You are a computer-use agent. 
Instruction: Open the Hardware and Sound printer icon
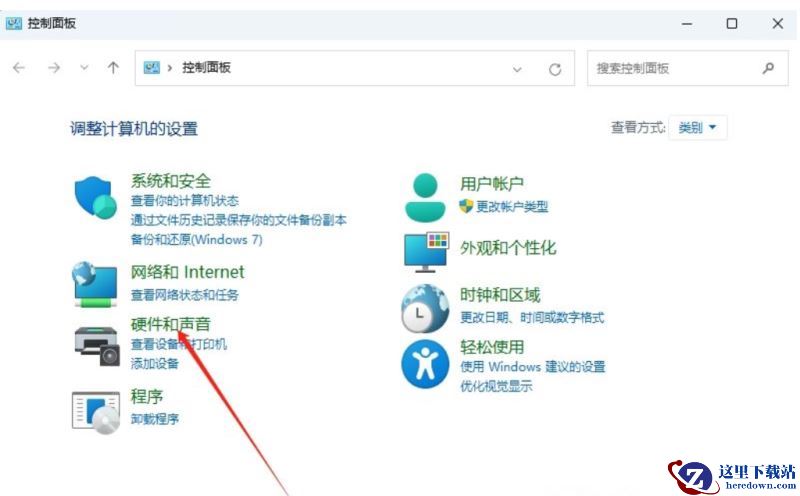tap(97, 346)
